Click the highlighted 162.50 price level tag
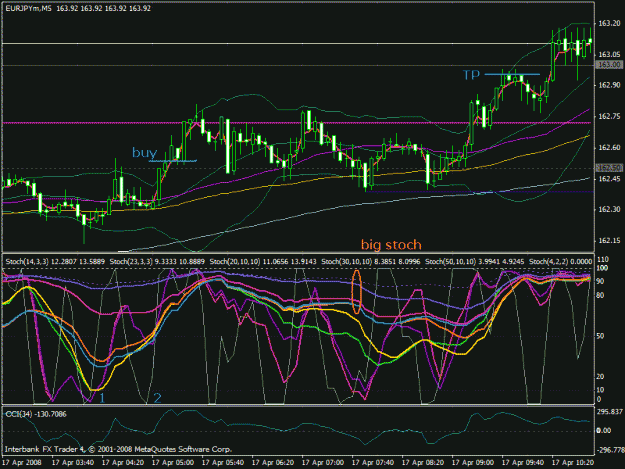Image resolution: width=625 pixels, height=469 pixels. click(x=609, y=168)
